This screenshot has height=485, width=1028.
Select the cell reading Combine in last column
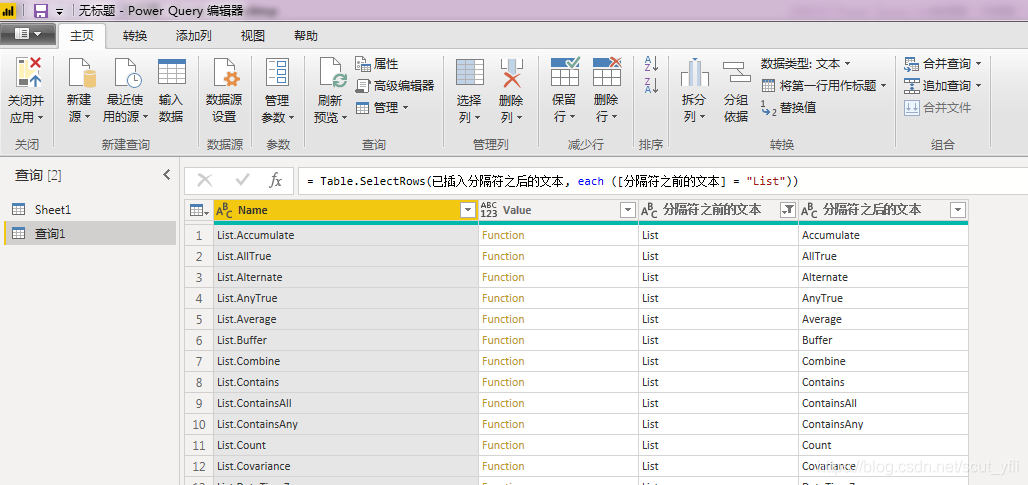click(x=883, y=361)
